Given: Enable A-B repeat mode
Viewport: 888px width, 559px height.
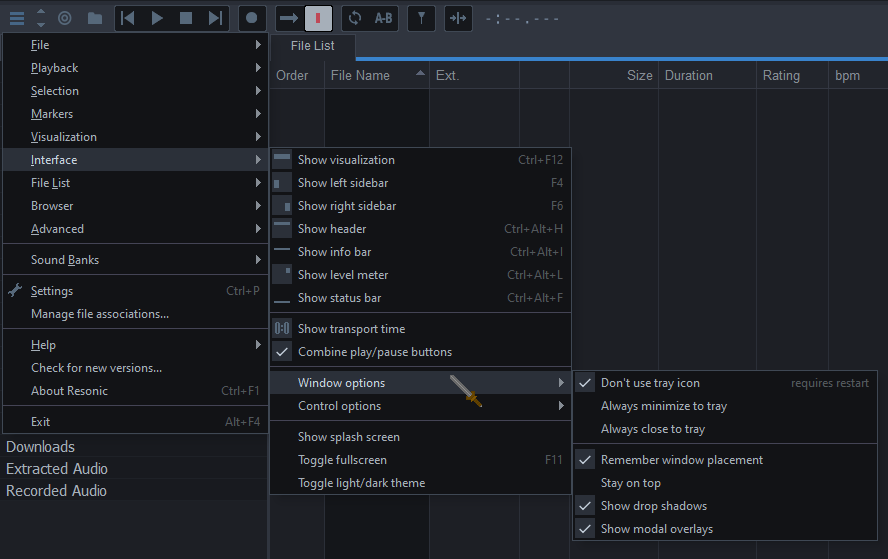Looking at the screenshot, I should [384, 18].
